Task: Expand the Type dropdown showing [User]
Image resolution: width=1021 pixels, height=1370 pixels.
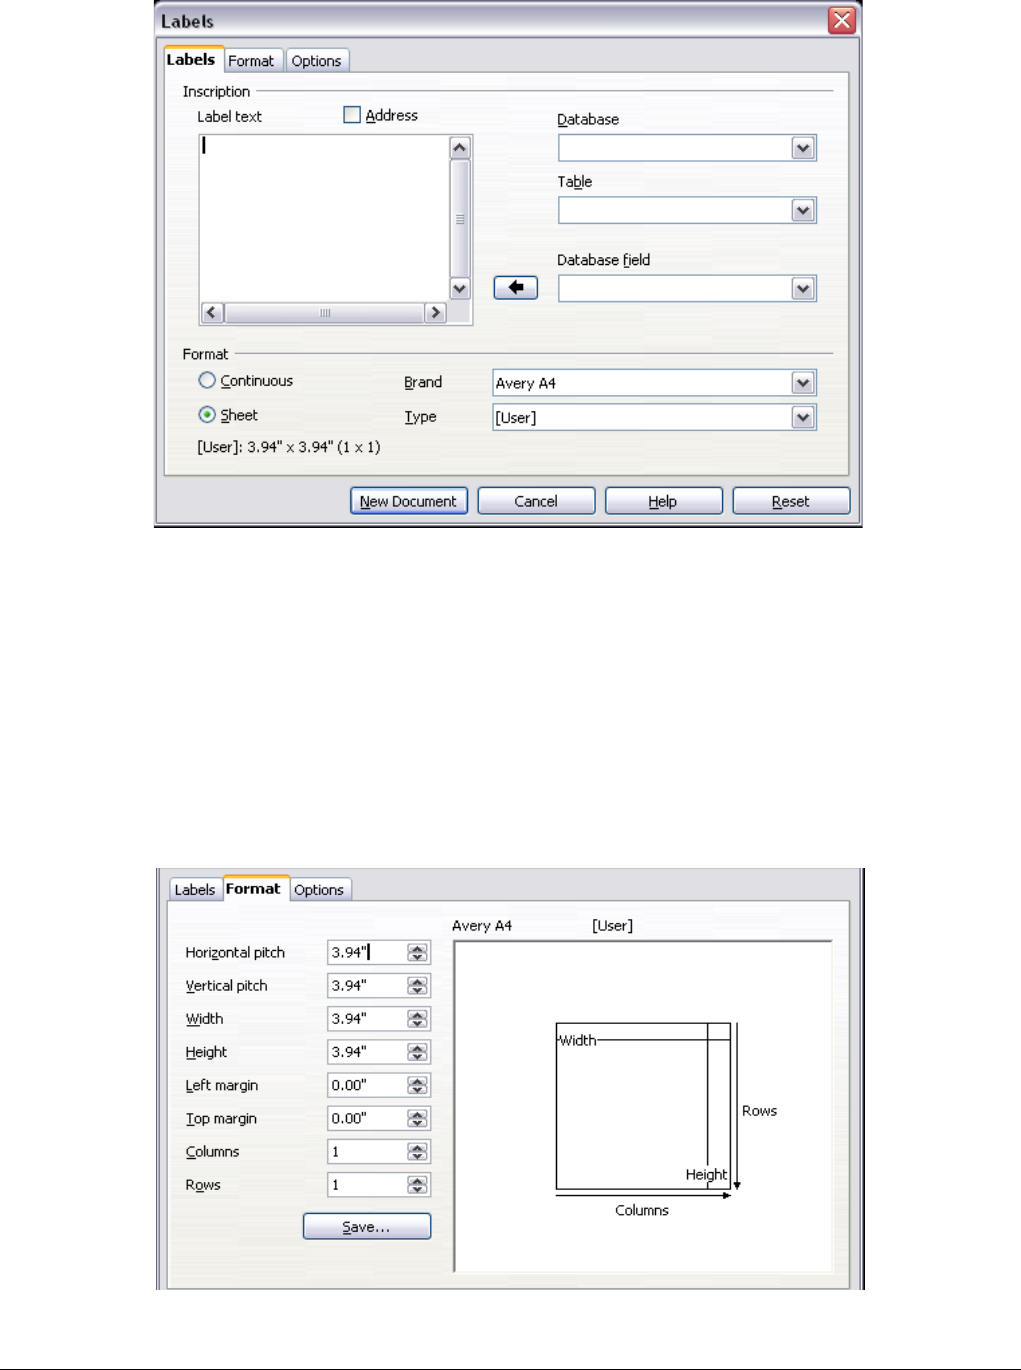Action: pos(803,417)
